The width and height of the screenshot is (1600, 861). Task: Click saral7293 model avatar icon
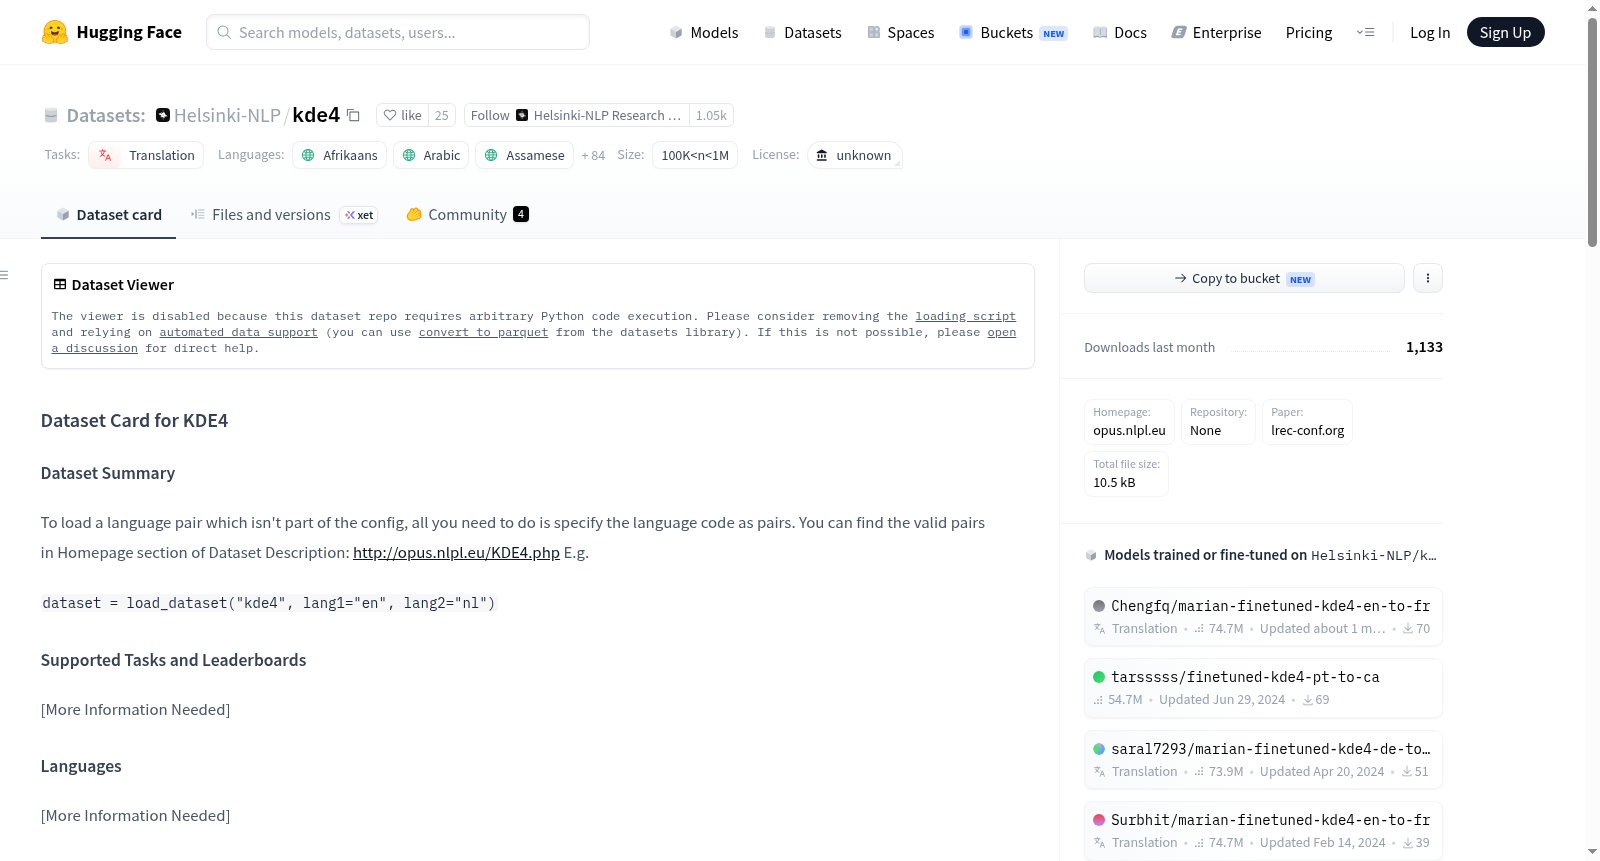1099,749
